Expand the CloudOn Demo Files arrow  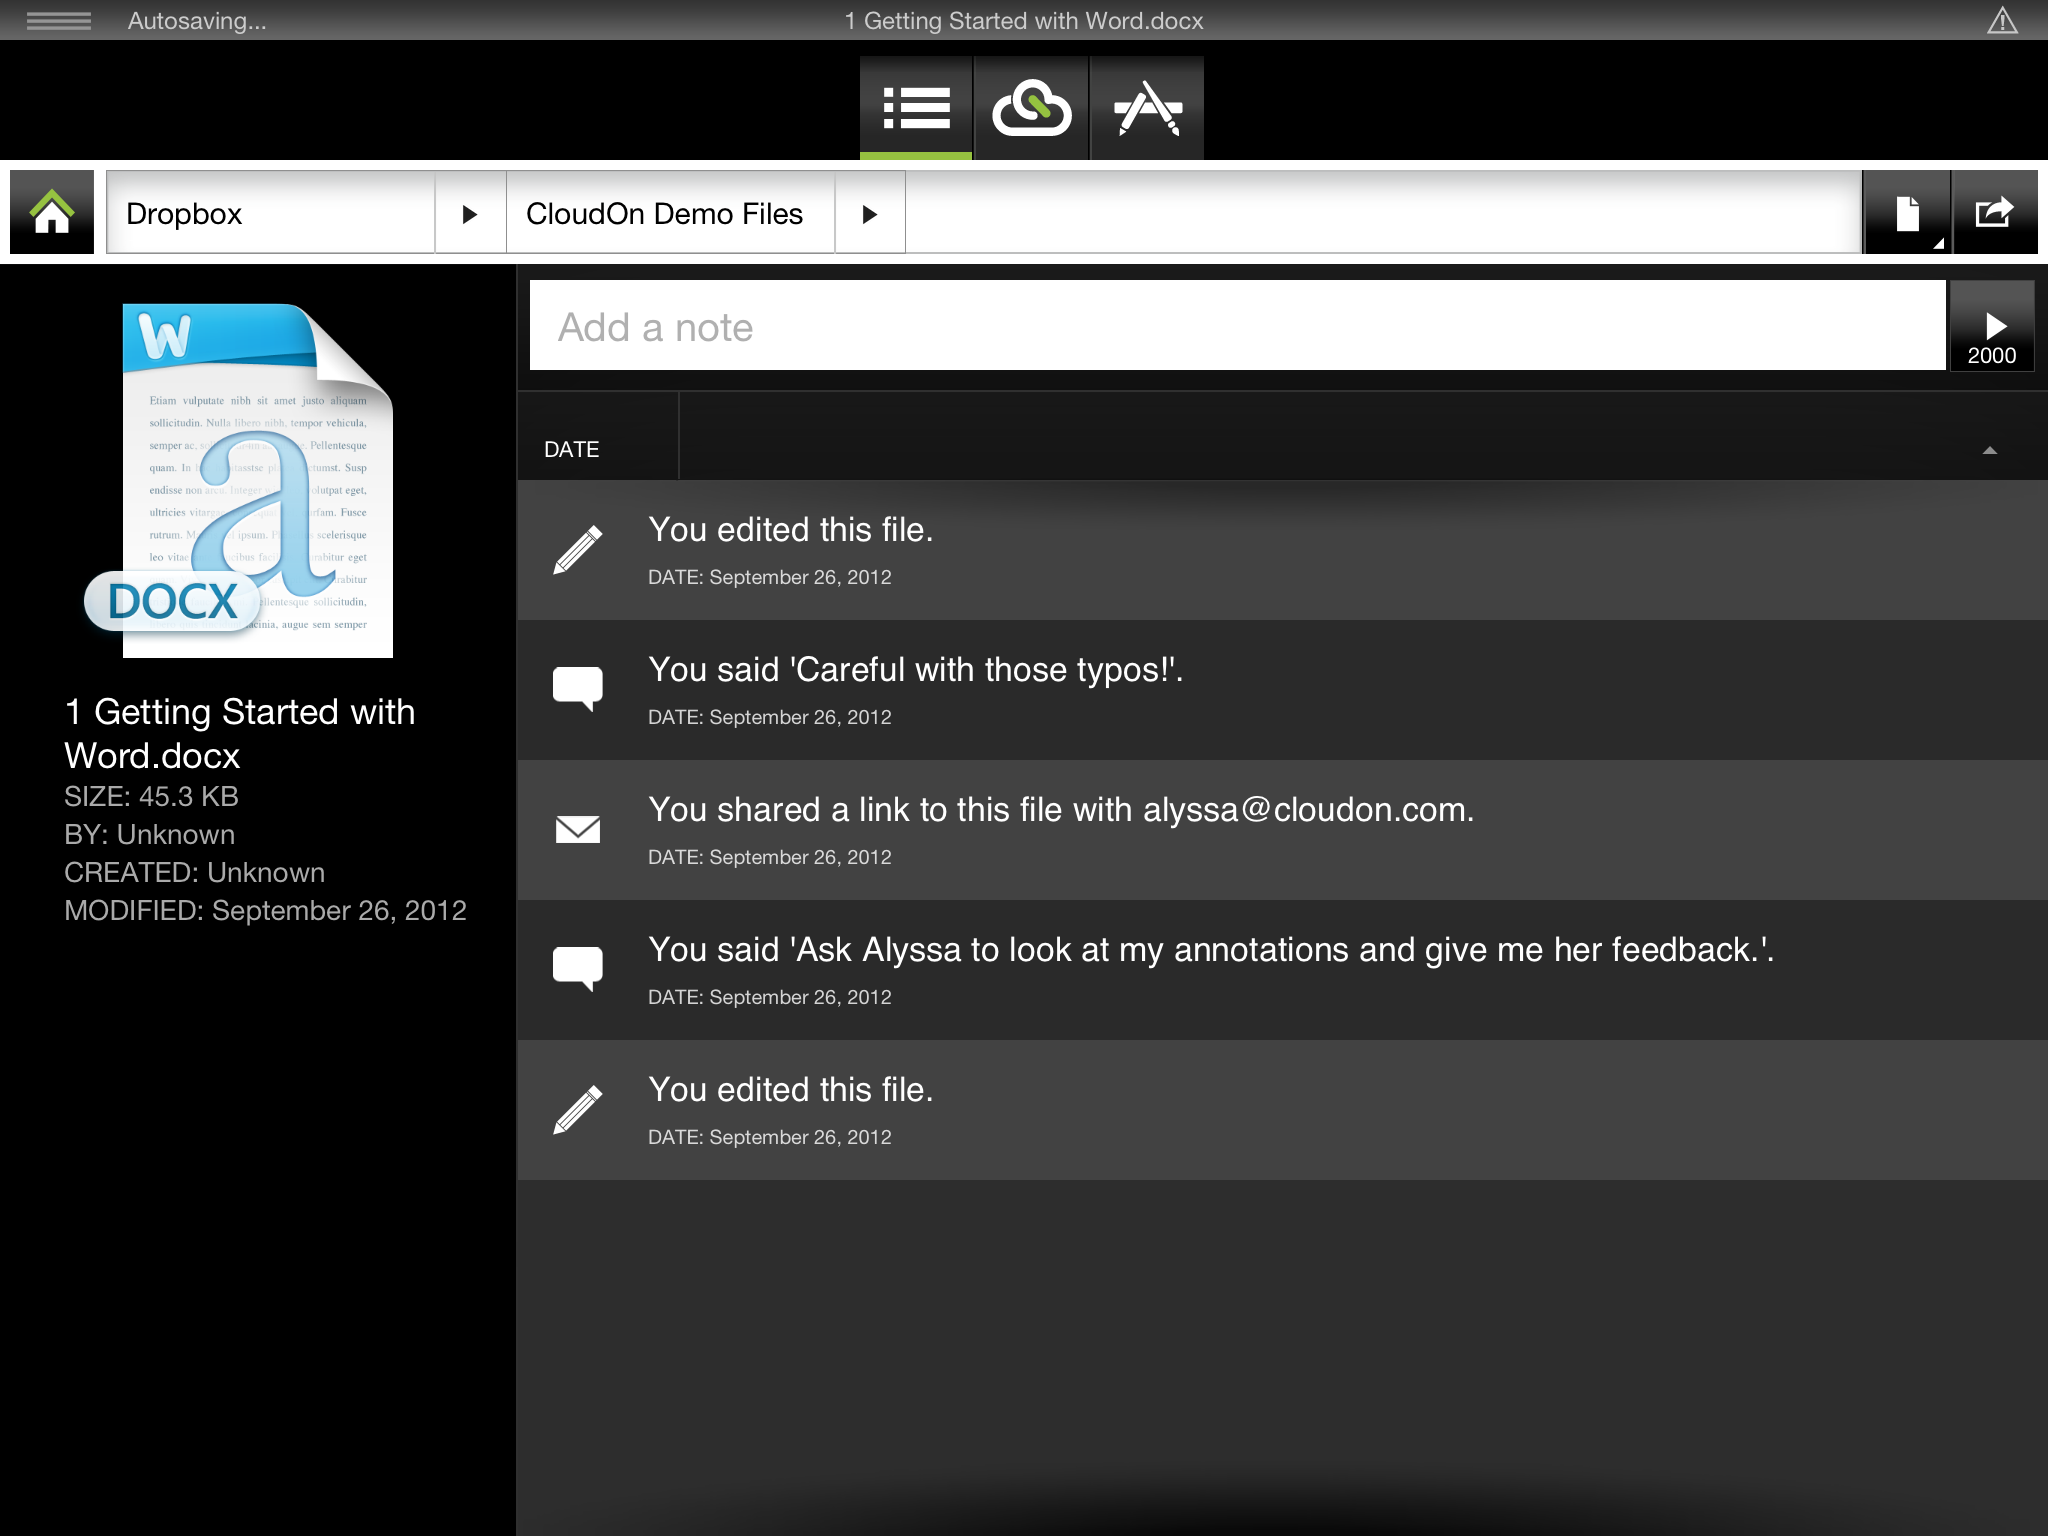pyautogui.click(x=869, y=214)
